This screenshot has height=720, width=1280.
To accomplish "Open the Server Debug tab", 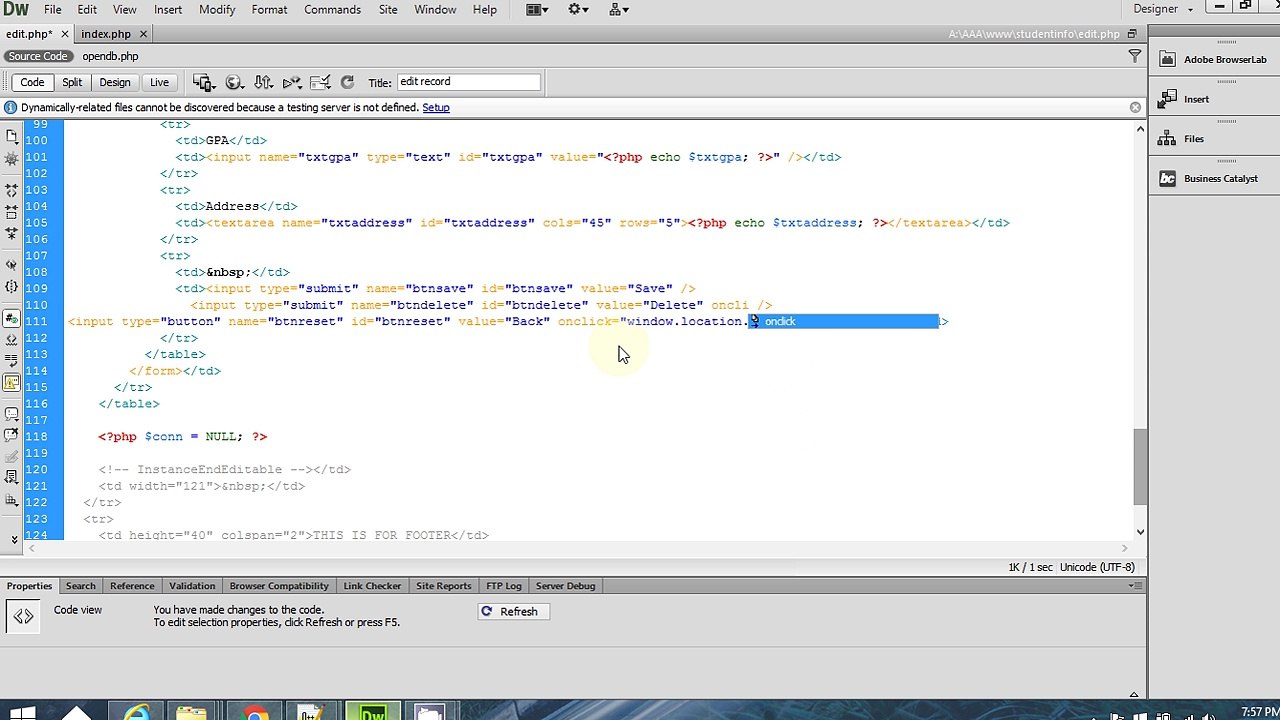I will 565,586.
